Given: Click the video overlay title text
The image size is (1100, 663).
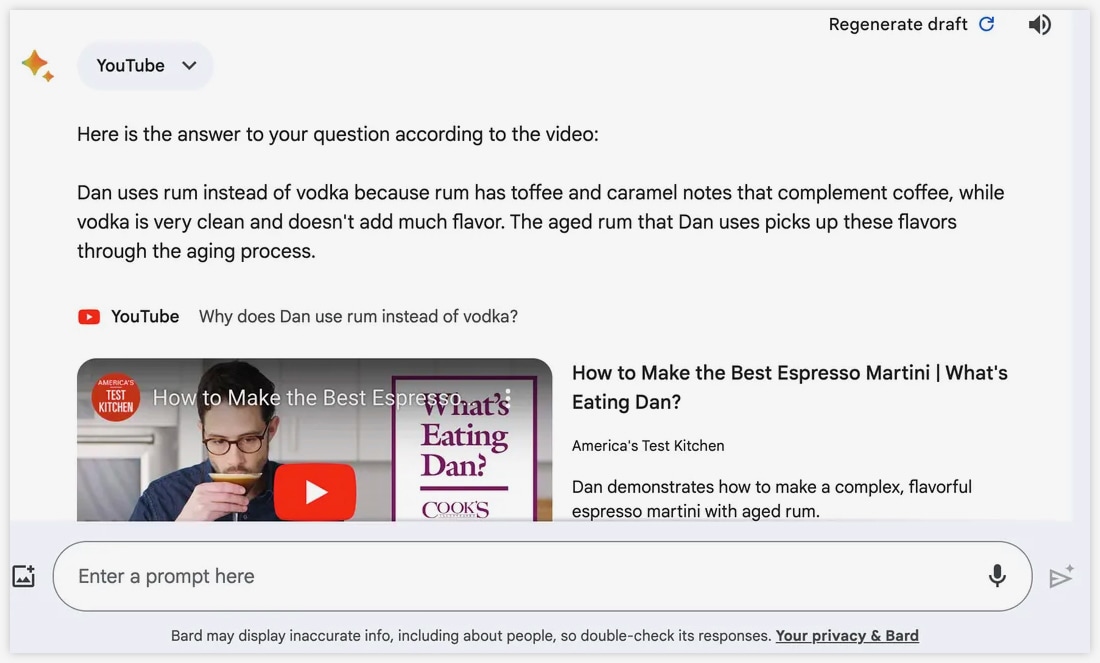Looking at the screenshot, I should [x=307, y=398].
